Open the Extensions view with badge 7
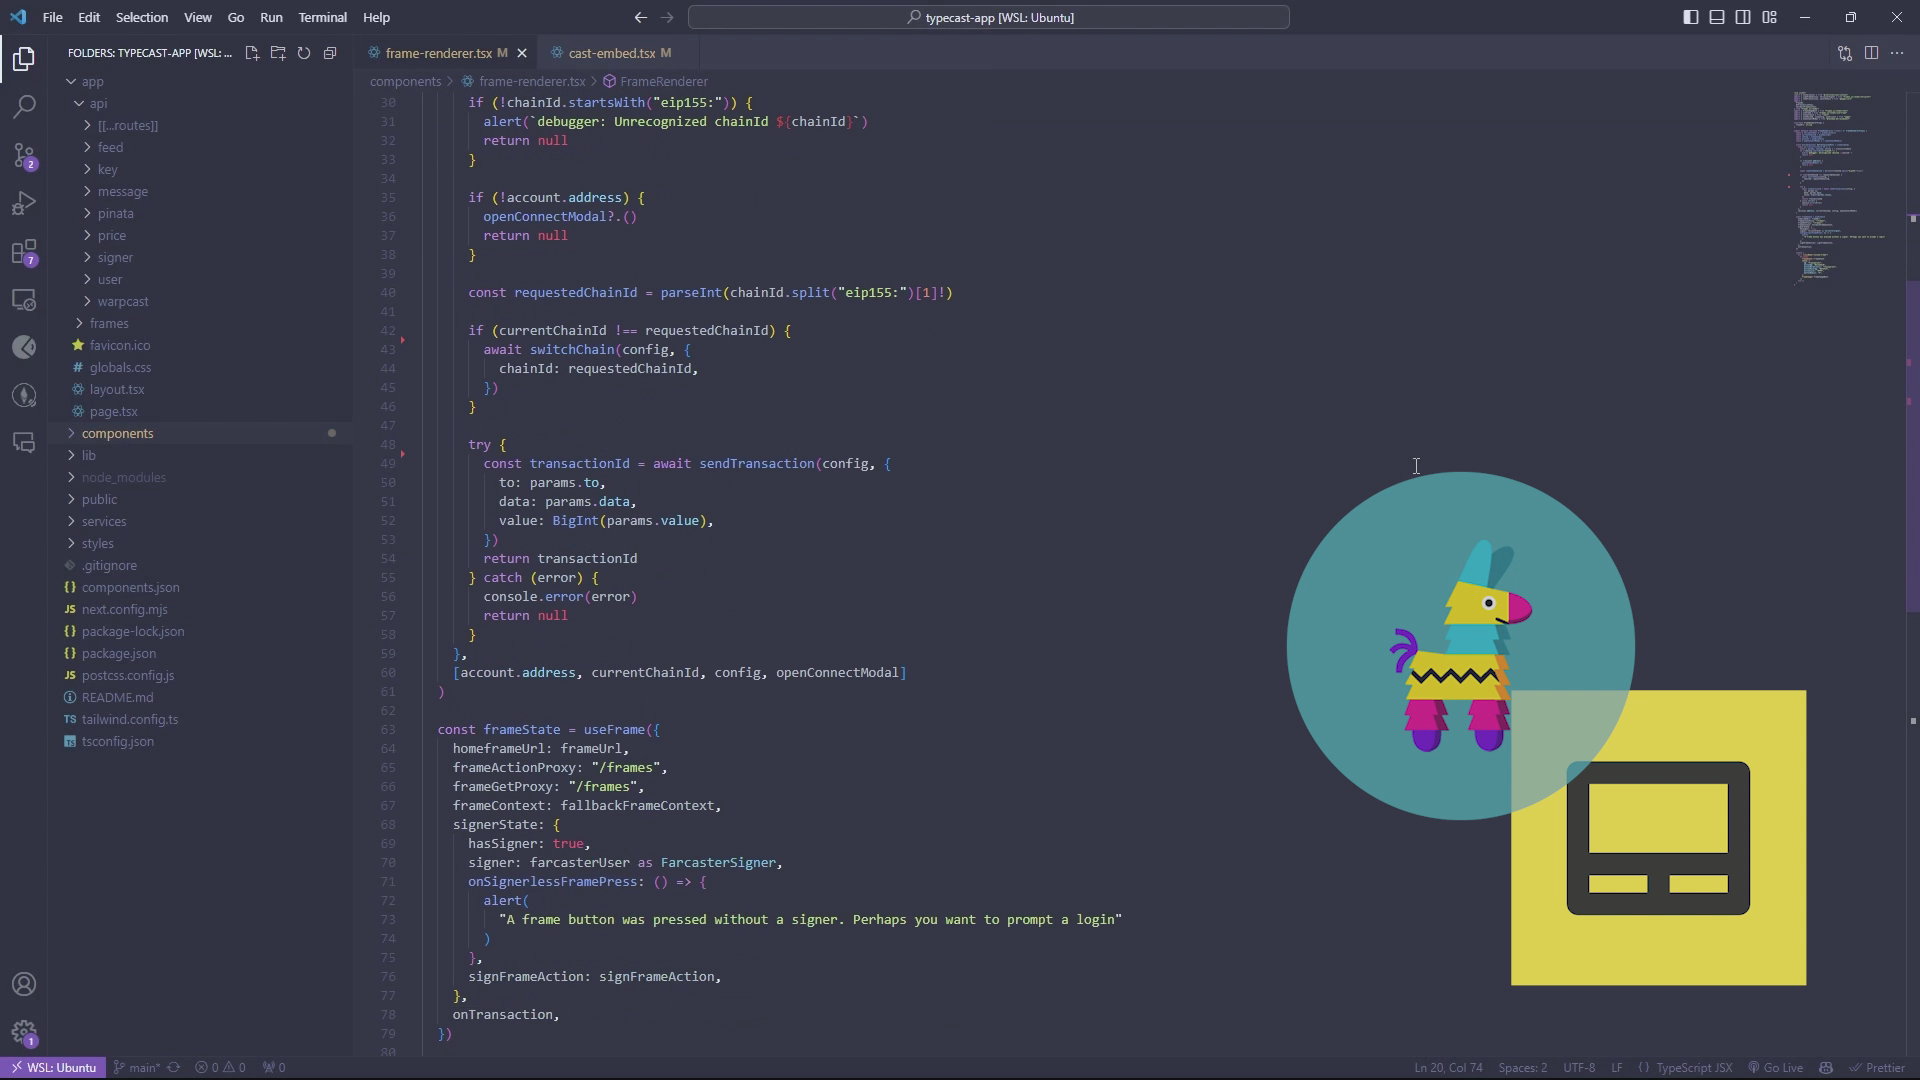1920x1080 pixels. [x=24, y=251]
